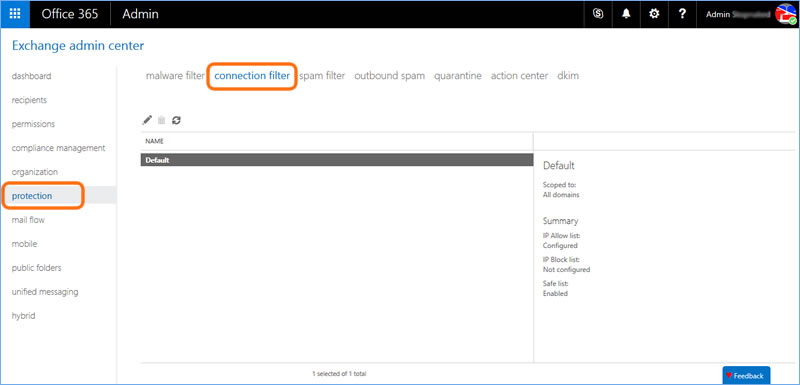
Task: Click '1 selected of 1 total' status
Action: coord(339,374)
